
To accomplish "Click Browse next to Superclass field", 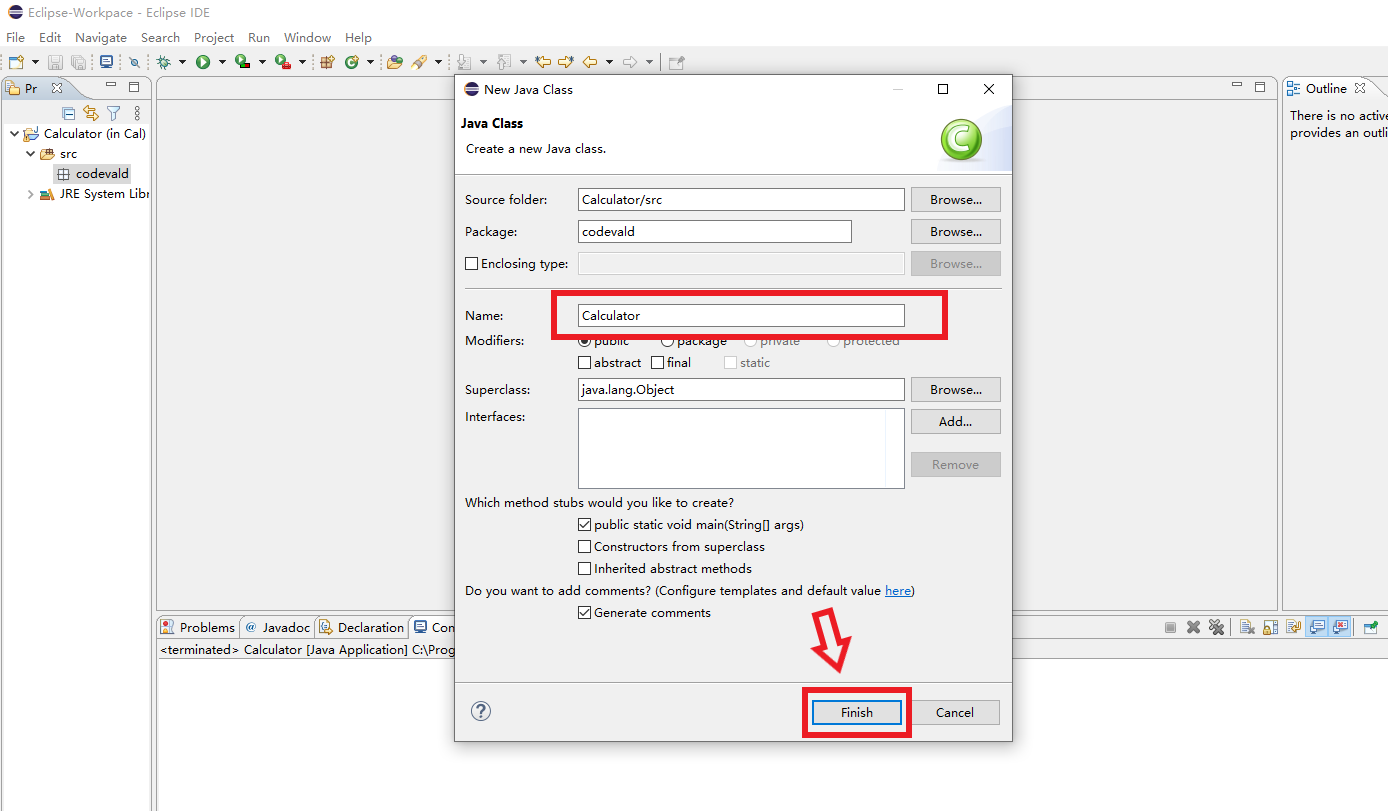I will 955,389.
